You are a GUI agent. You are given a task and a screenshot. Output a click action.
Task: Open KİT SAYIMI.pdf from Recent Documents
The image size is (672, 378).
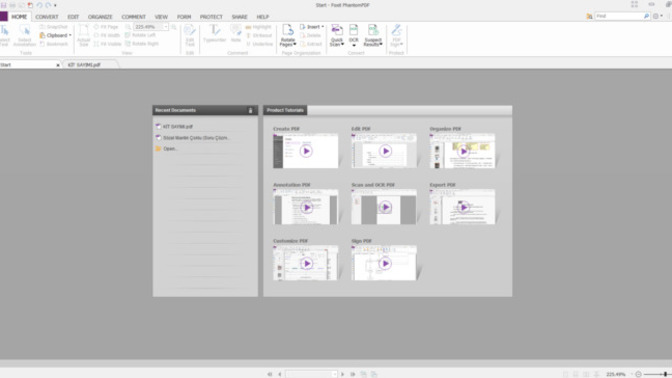click(x=177, y=126)
